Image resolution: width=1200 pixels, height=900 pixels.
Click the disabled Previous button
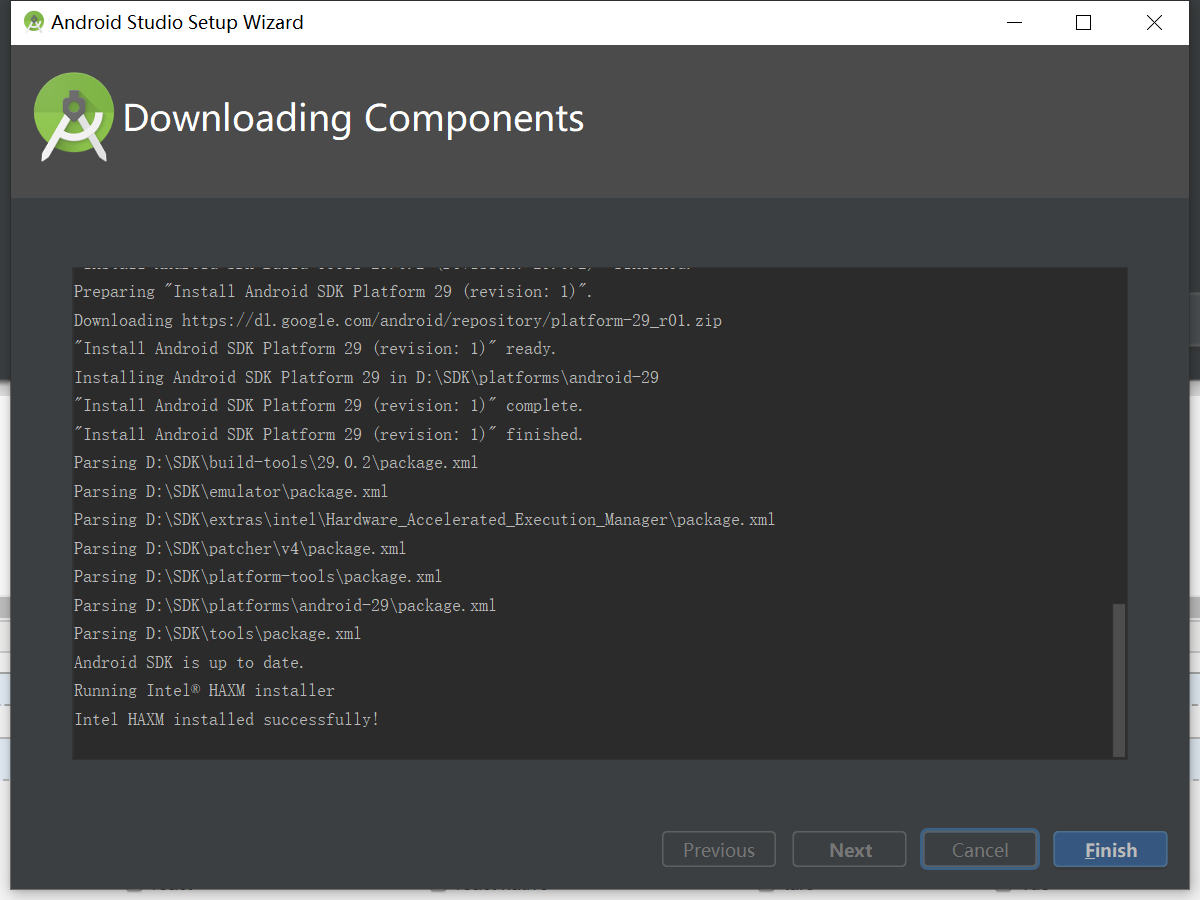(x=719, y=850)
